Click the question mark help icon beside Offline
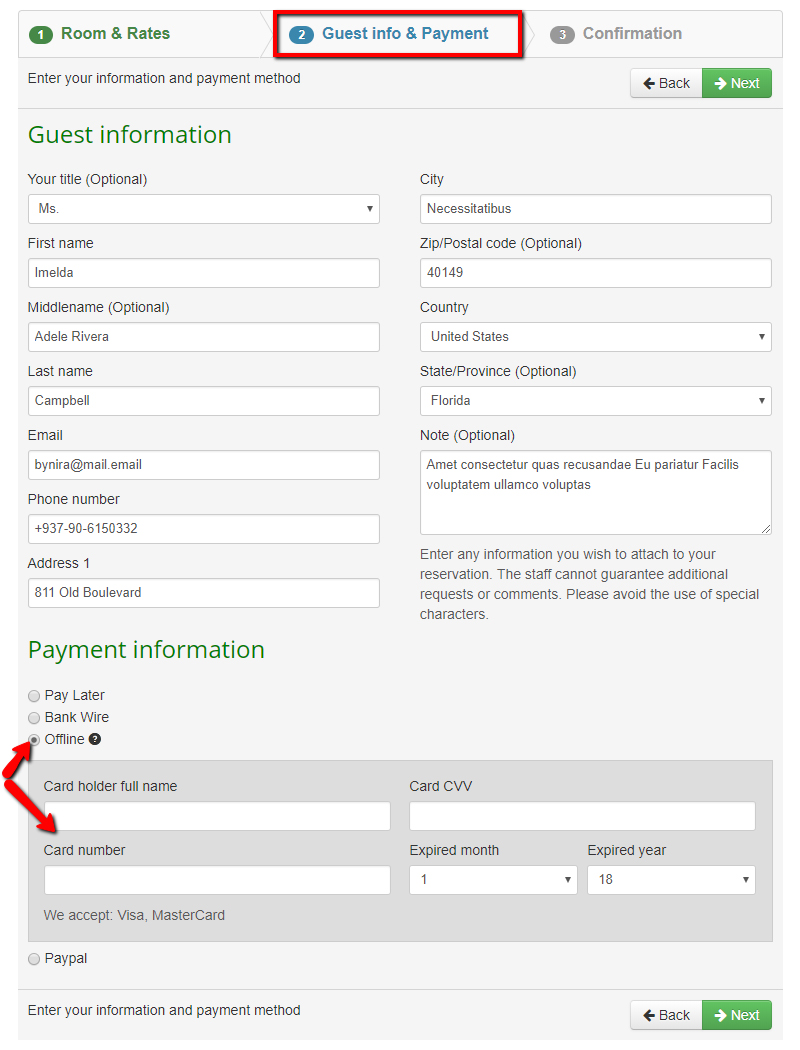800x1050 pixels. coord(96,739)
